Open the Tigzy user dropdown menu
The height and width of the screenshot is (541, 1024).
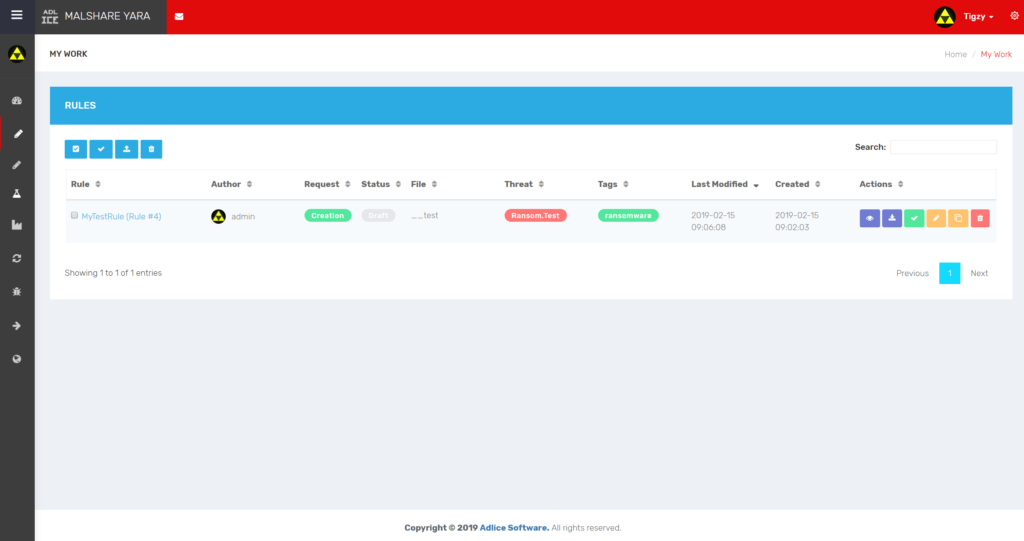click(x=977, y=17)
